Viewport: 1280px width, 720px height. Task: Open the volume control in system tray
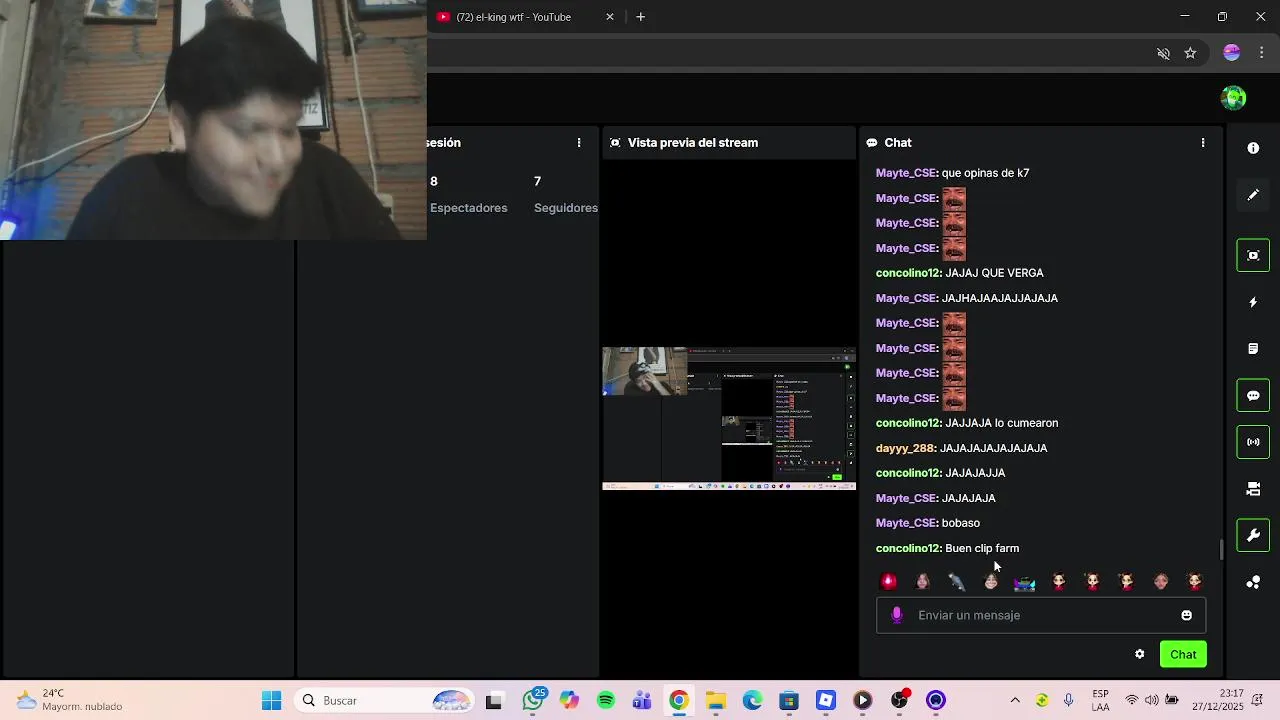point(1152,701)
